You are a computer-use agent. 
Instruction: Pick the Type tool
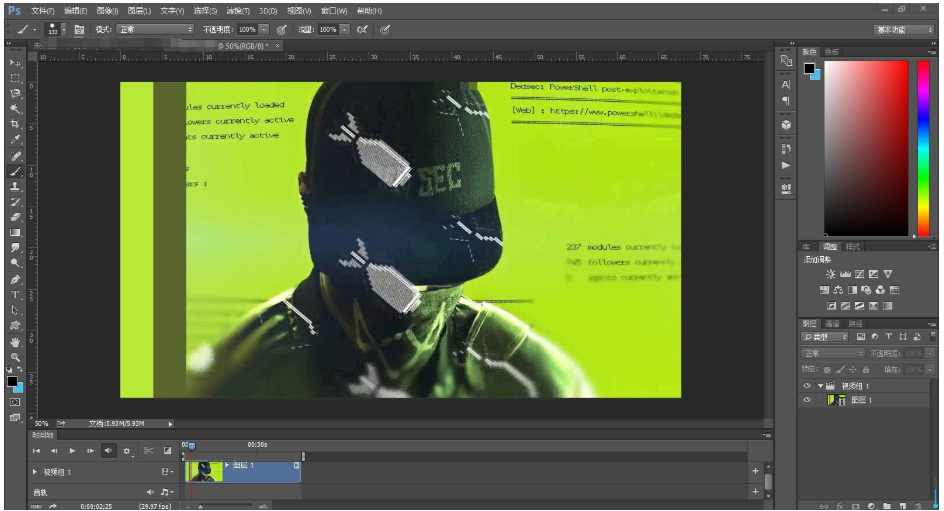tap(15, 295)
